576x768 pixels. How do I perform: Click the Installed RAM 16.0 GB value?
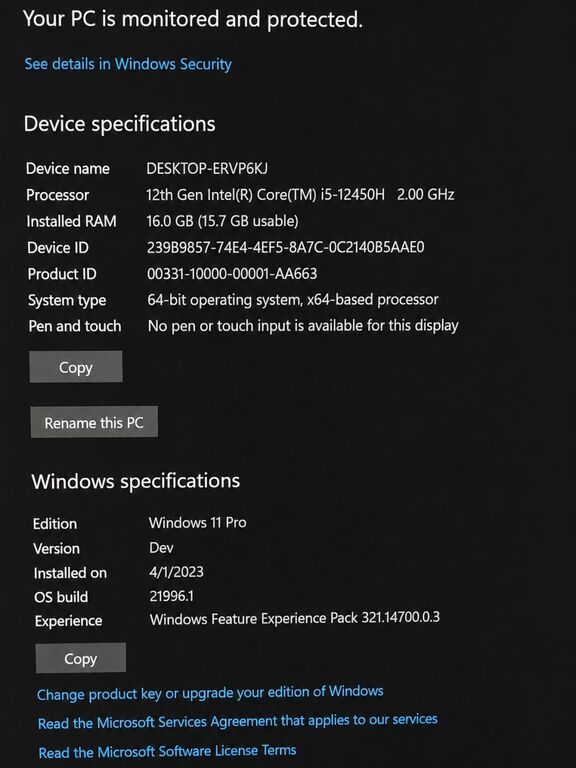click(x=222, y=221)
